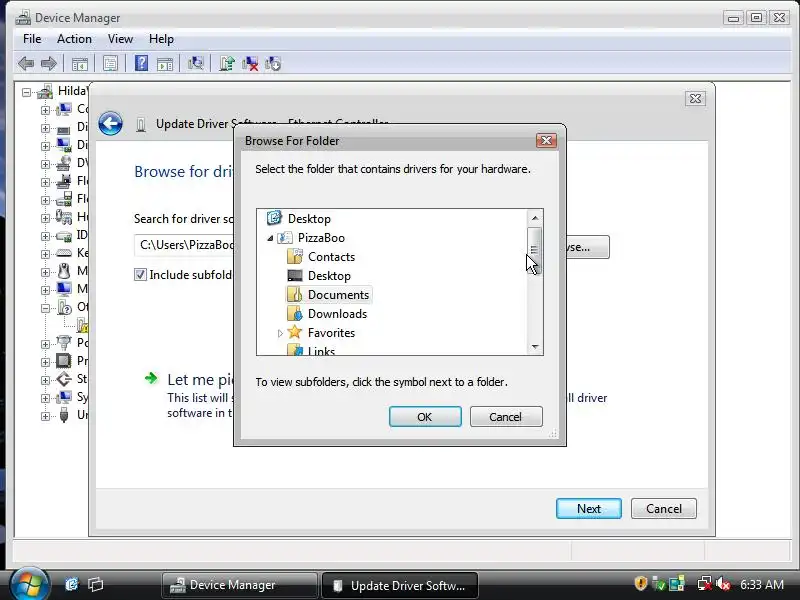Switch to Device Manager taskbar button
Viewport: 800px width, 600px height.
click(239, 585)
